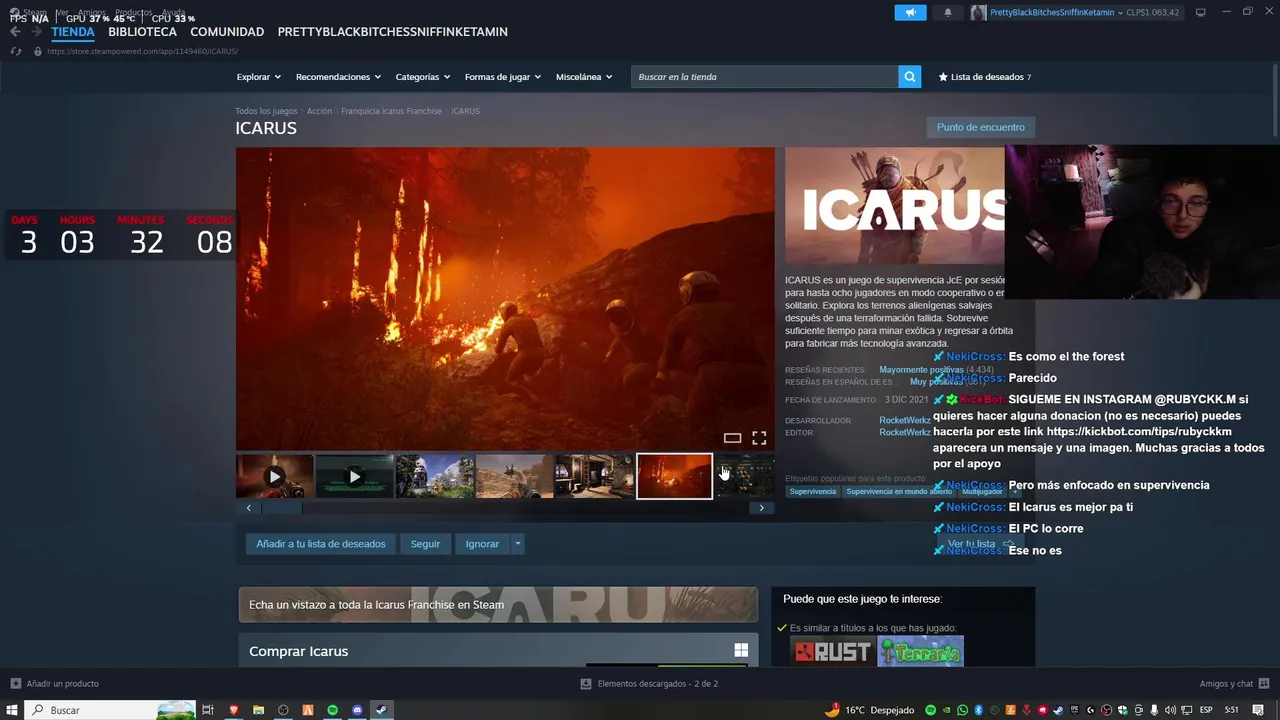Screen dimensions: 1280x720
Task: Click the Epic Games tray icon
Action: point(1074,710)
